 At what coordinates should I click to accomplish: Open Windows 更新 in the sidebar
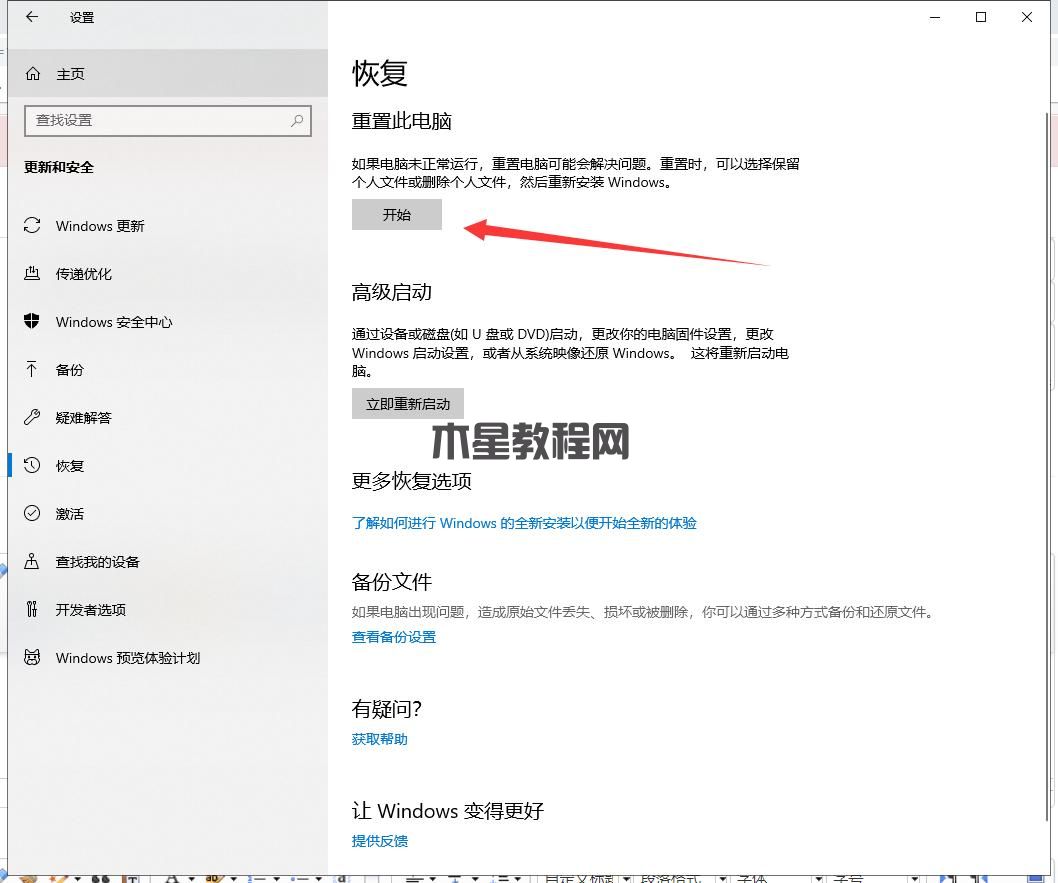click(x=167, y=226)
